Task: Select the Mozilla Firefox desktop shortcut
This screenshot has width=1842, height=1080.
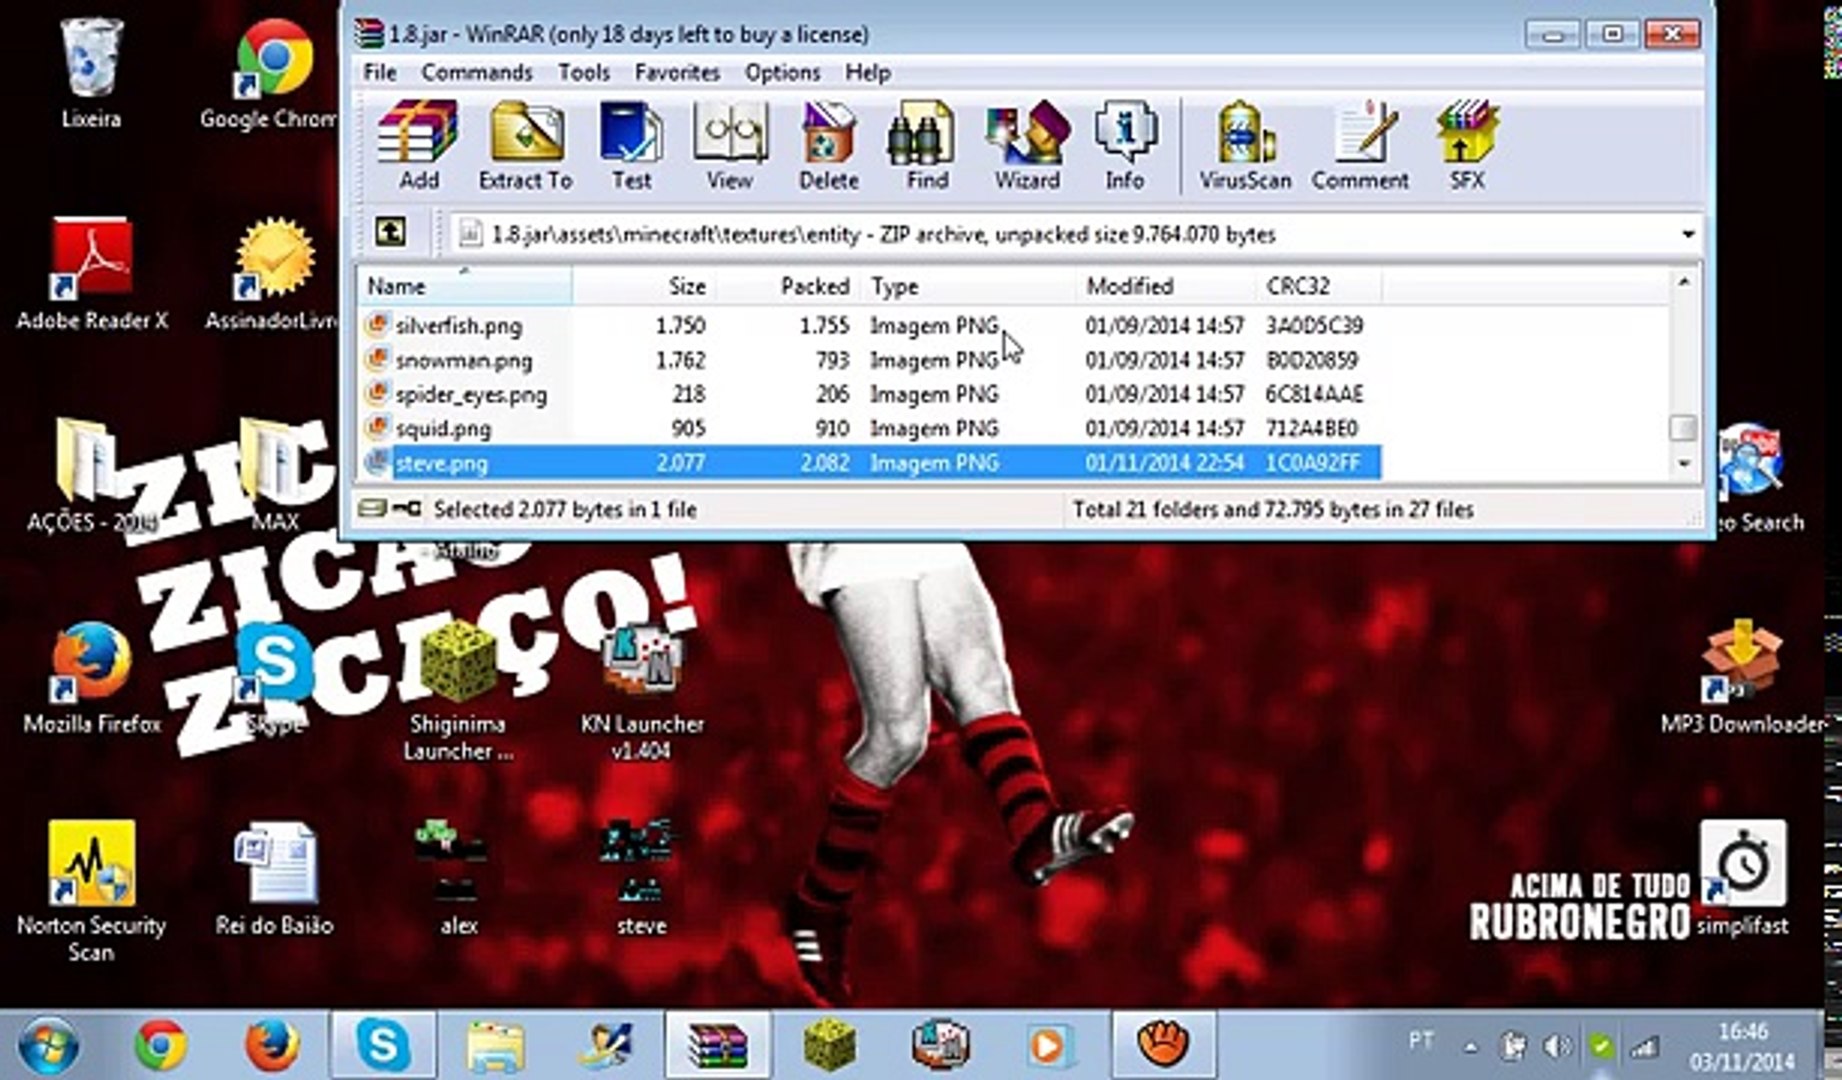Action: 91,678
